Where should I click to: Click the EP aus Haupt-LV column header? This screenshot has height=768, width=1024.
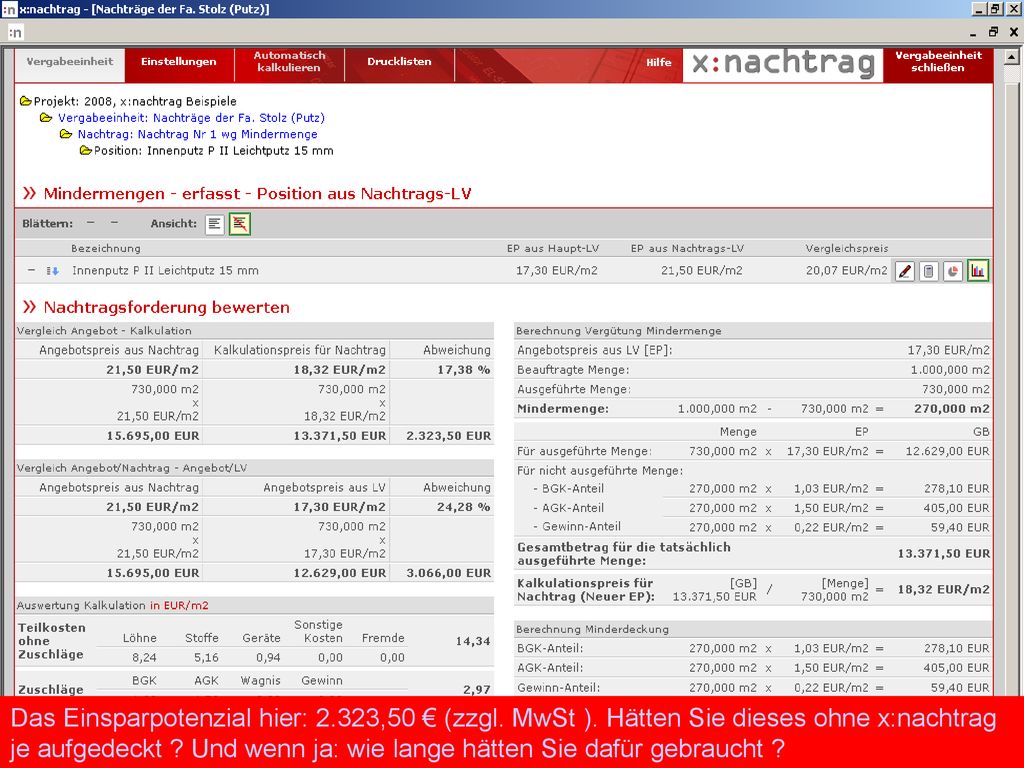click(x=552, y=248)
